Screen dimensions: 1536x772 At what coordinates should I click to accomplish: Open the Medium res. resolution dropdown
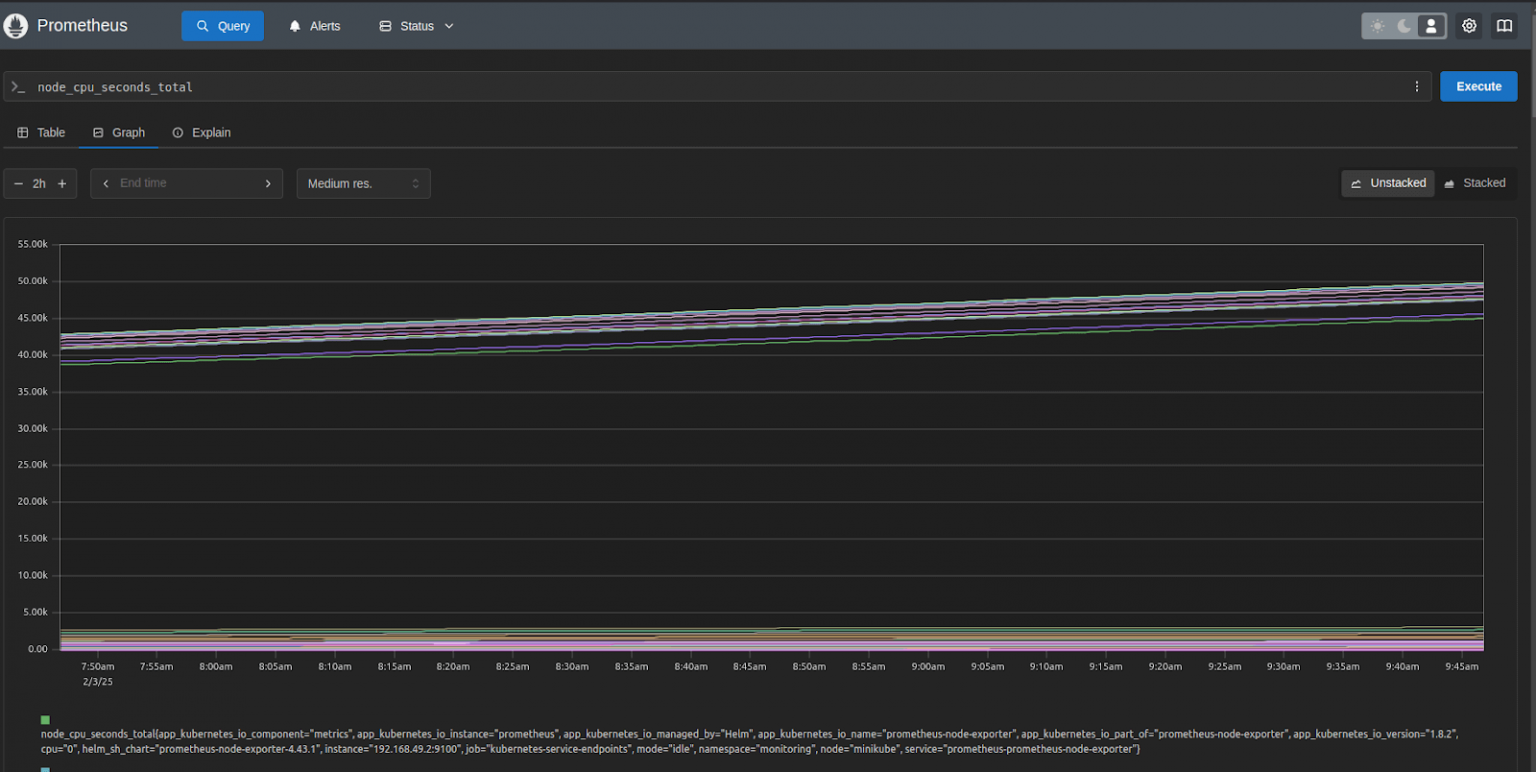[363, 183]
